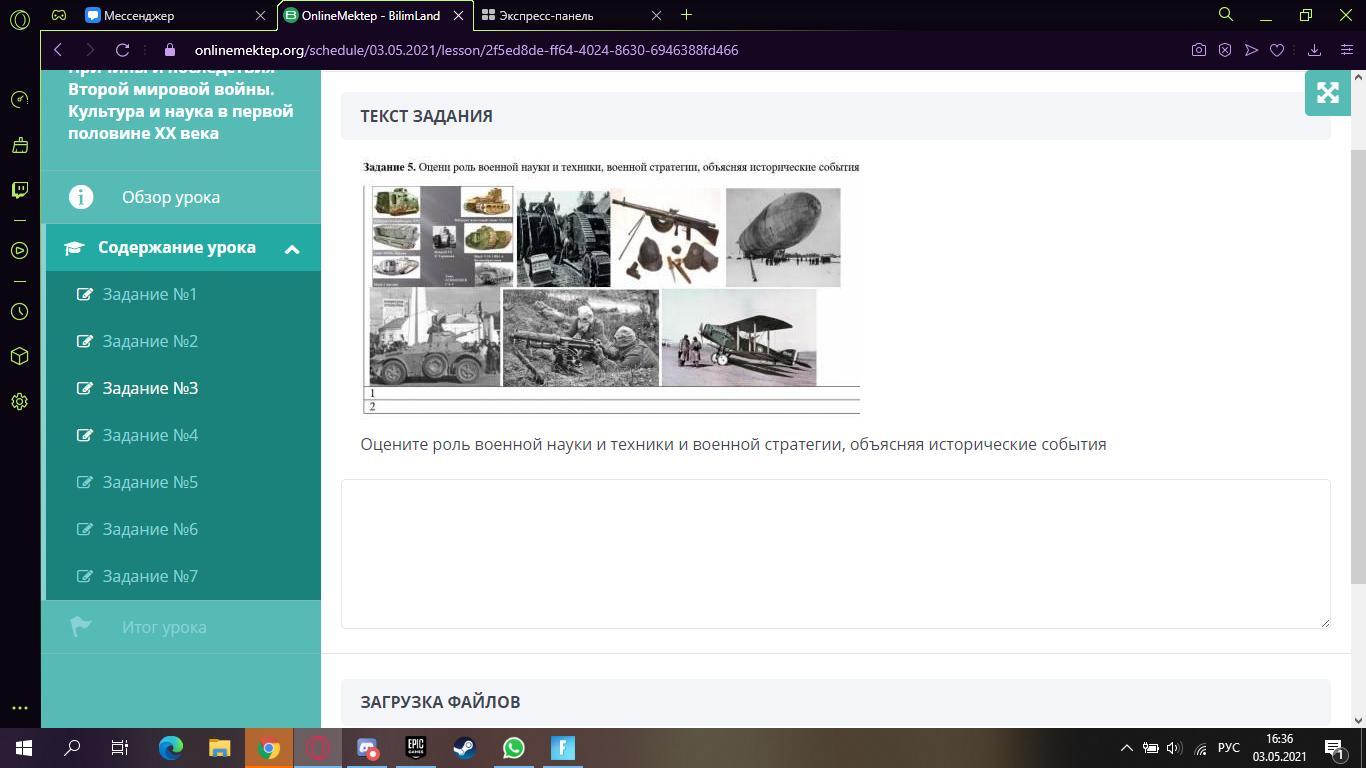1366x768 pixels.
Task: Close the Мессенджер tab
Action: [260, 15]
